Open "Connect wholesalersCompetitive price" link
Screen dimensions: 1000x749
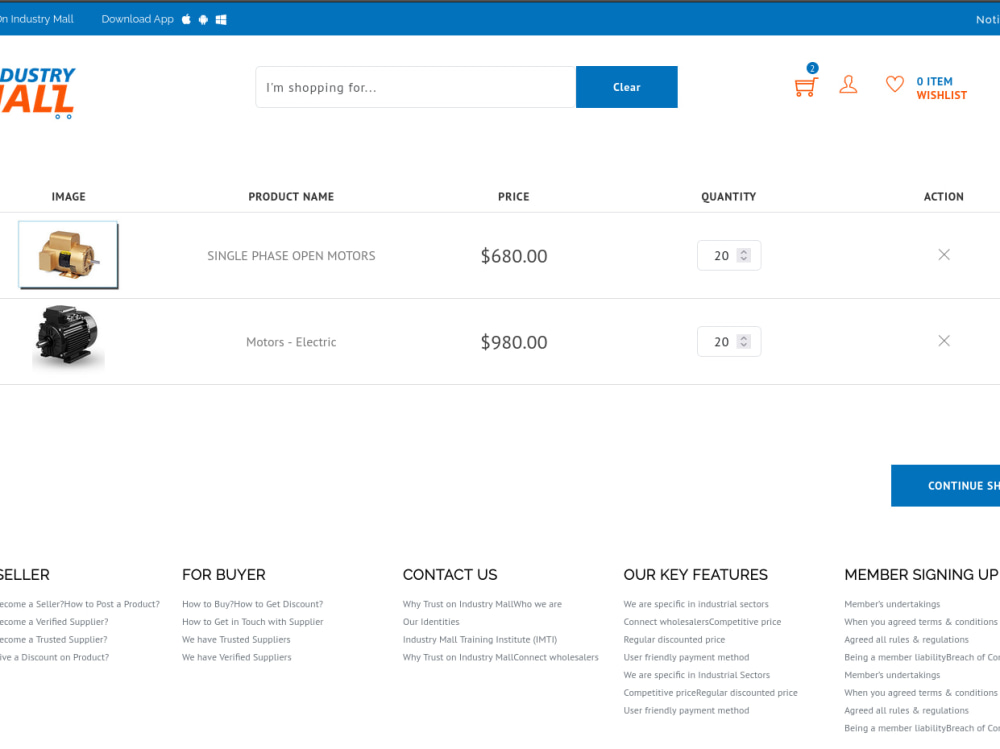pyautogui.click(x=702, y=621)
